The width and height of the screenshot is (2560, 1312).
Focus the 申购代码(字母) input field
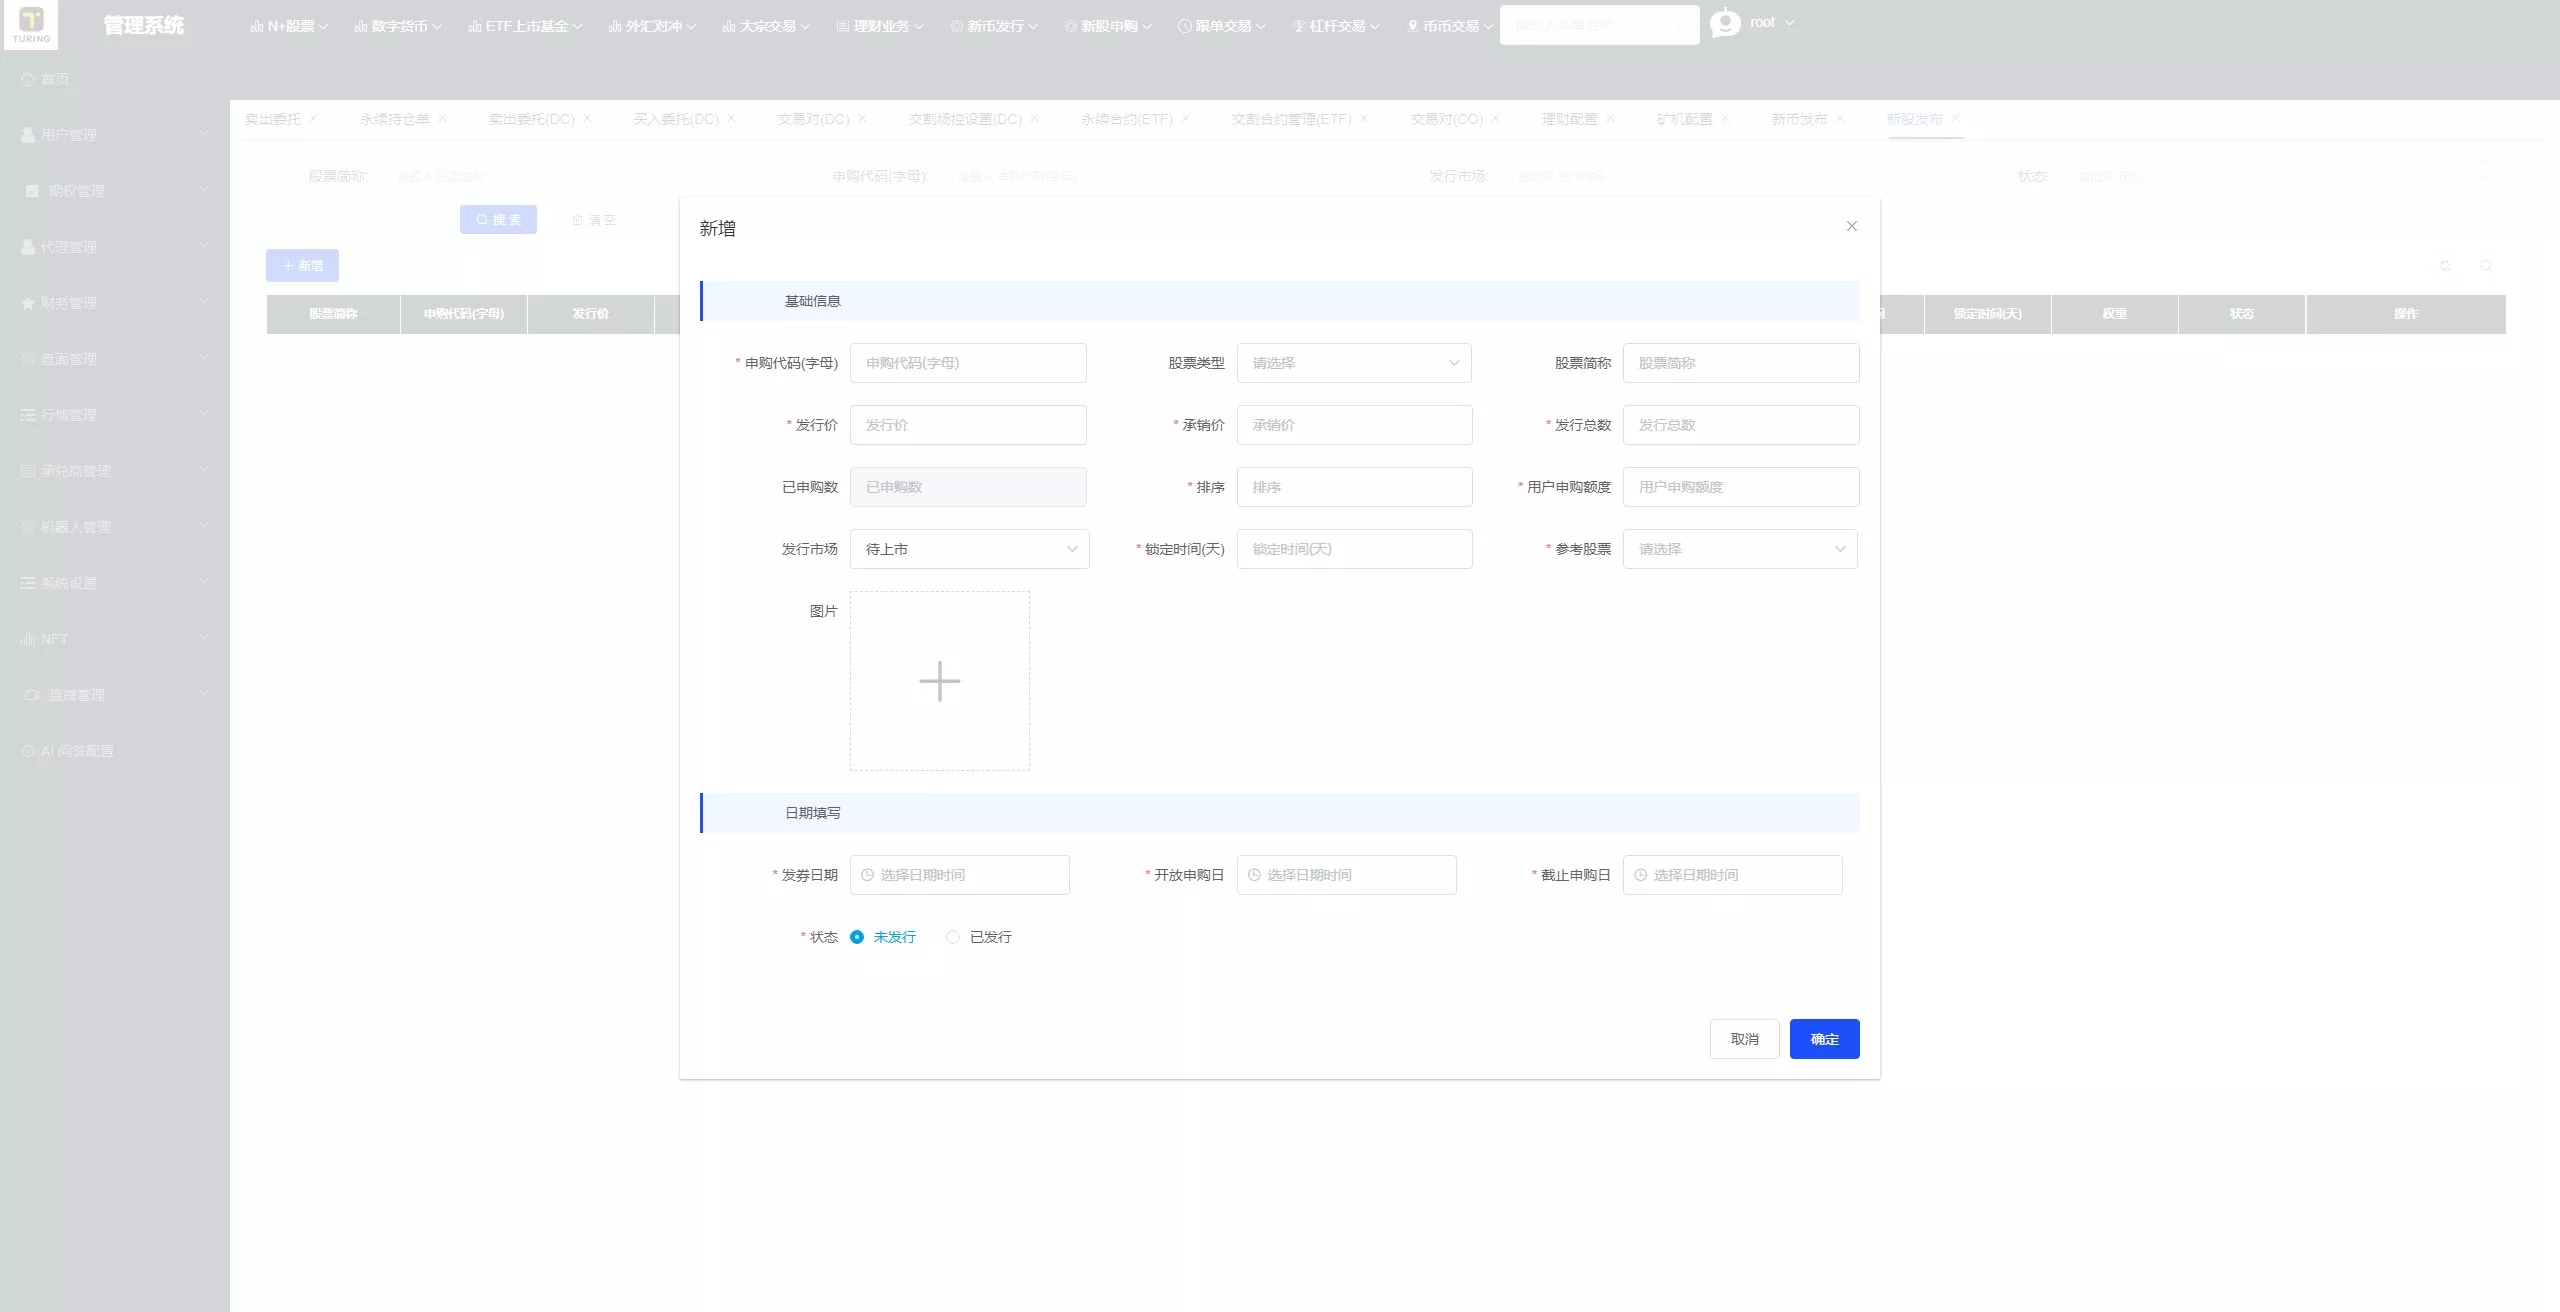pos(968,363)
